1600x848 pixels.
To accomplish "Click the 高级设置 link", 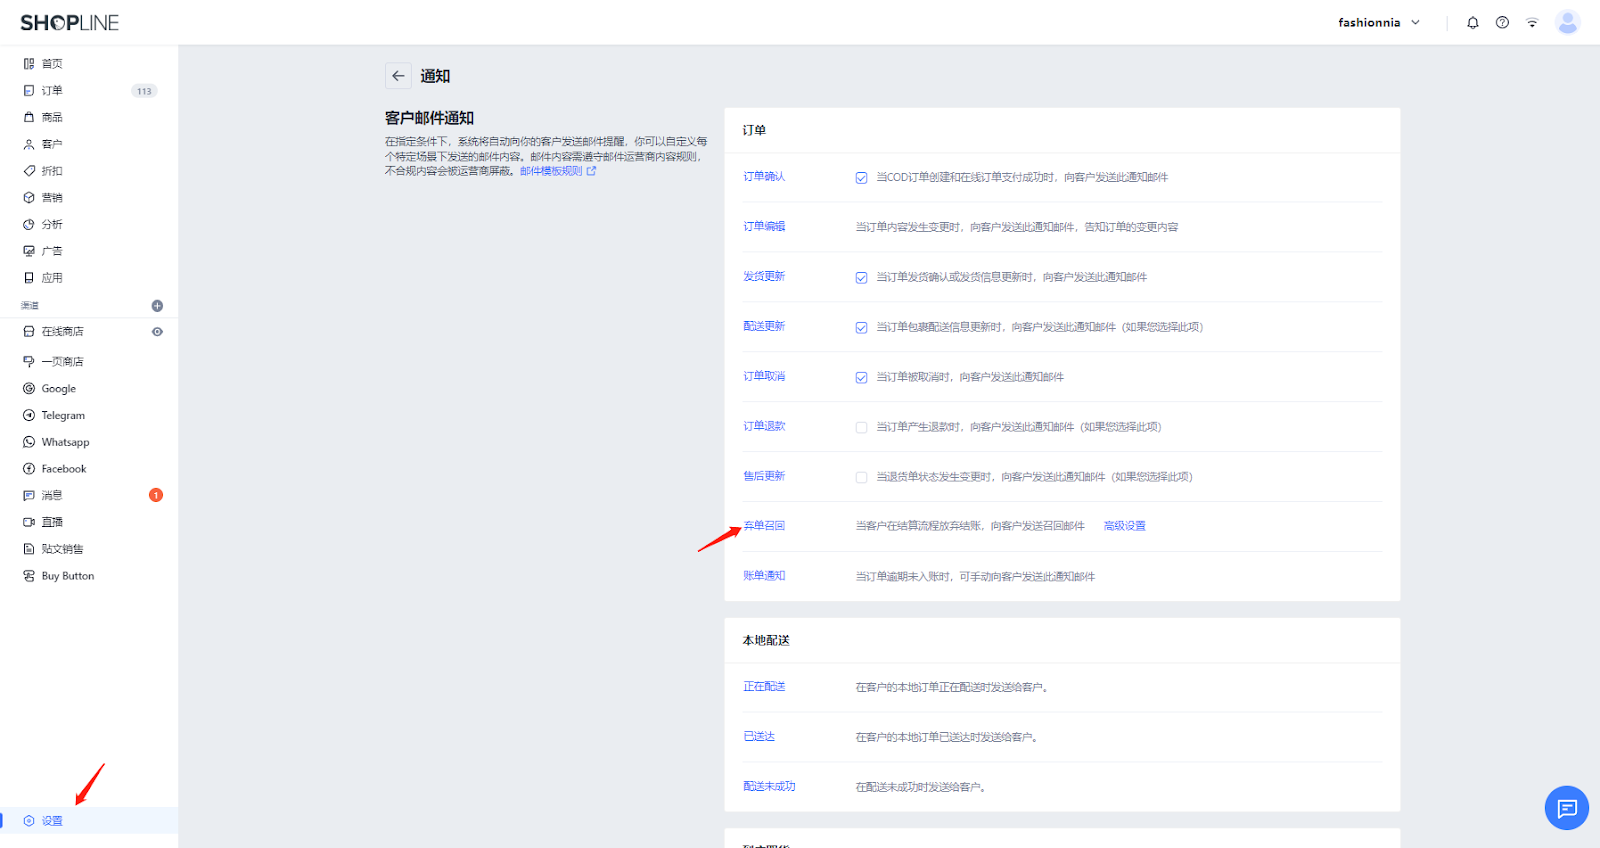I will [x=1124, y=526].
